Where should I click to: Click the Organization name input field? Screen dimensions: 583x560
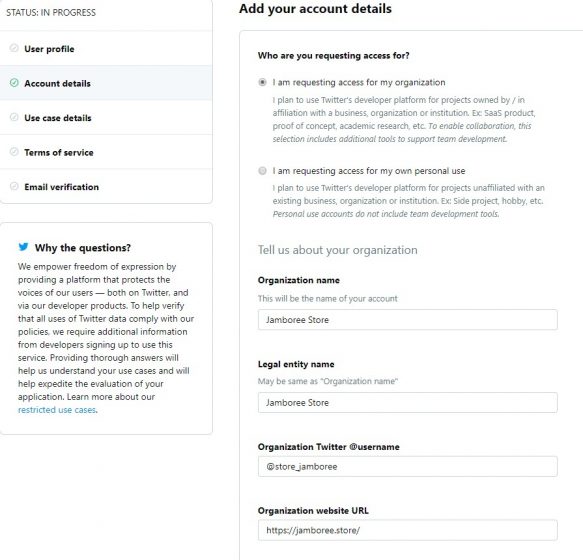click(x=408, y=320)
